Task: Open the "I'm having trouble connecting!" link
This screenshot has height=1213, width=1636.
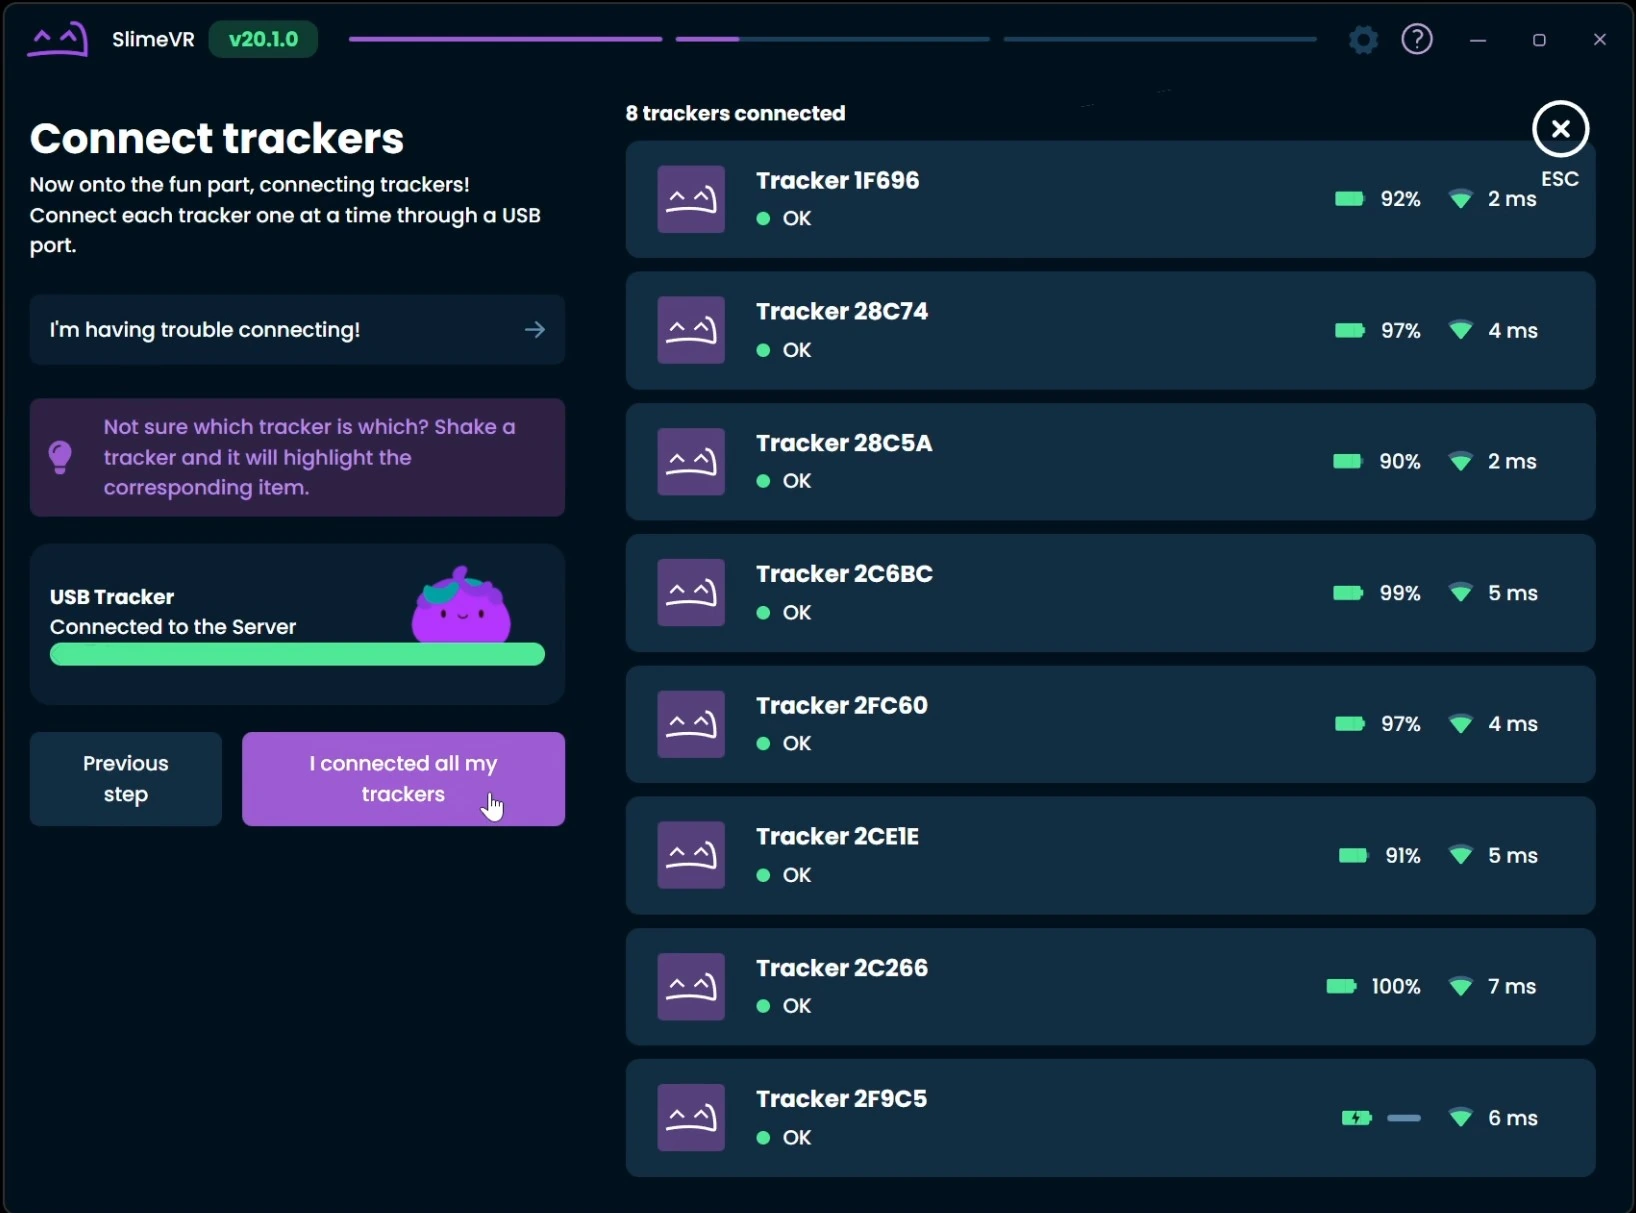Action: pyautogui.click(x=297, y=330)
